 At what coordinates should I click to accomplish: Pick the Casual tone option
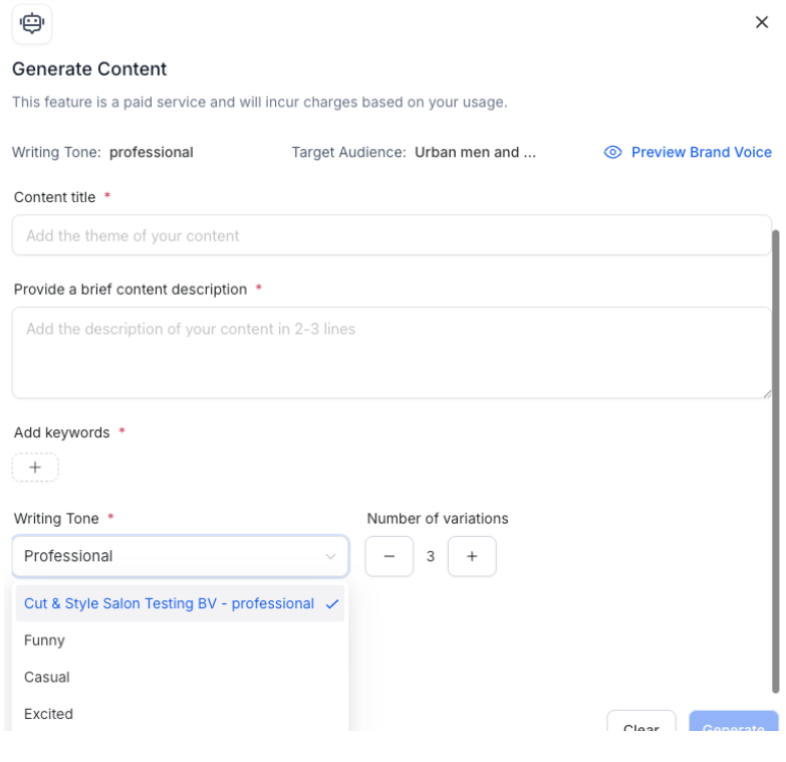coord(47,677)
